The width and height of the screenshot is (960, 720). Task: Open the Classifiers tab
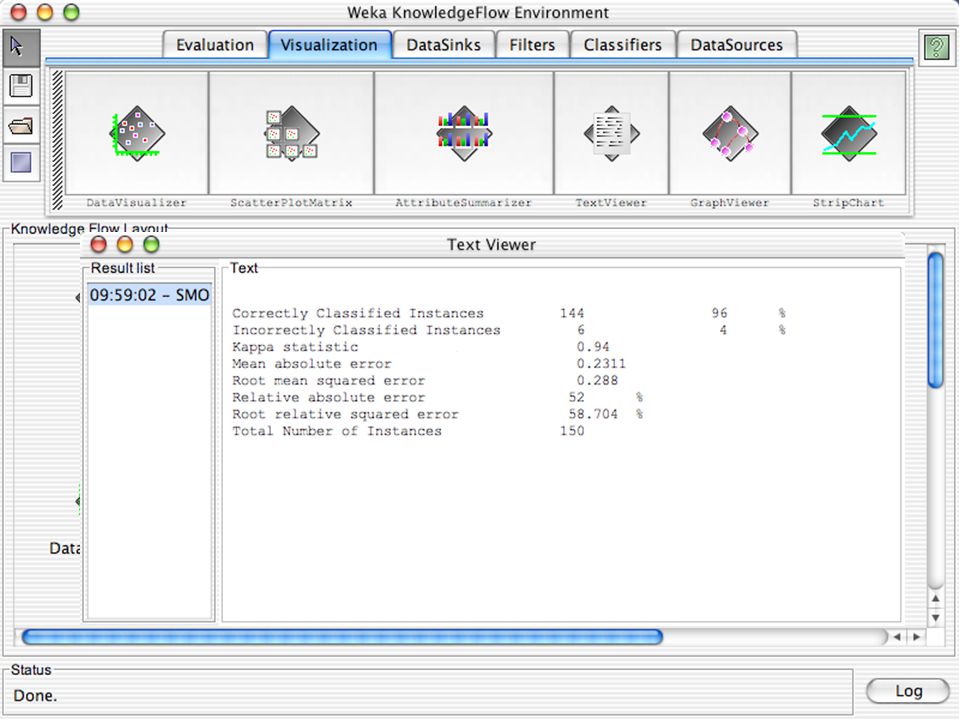(623, 45)
